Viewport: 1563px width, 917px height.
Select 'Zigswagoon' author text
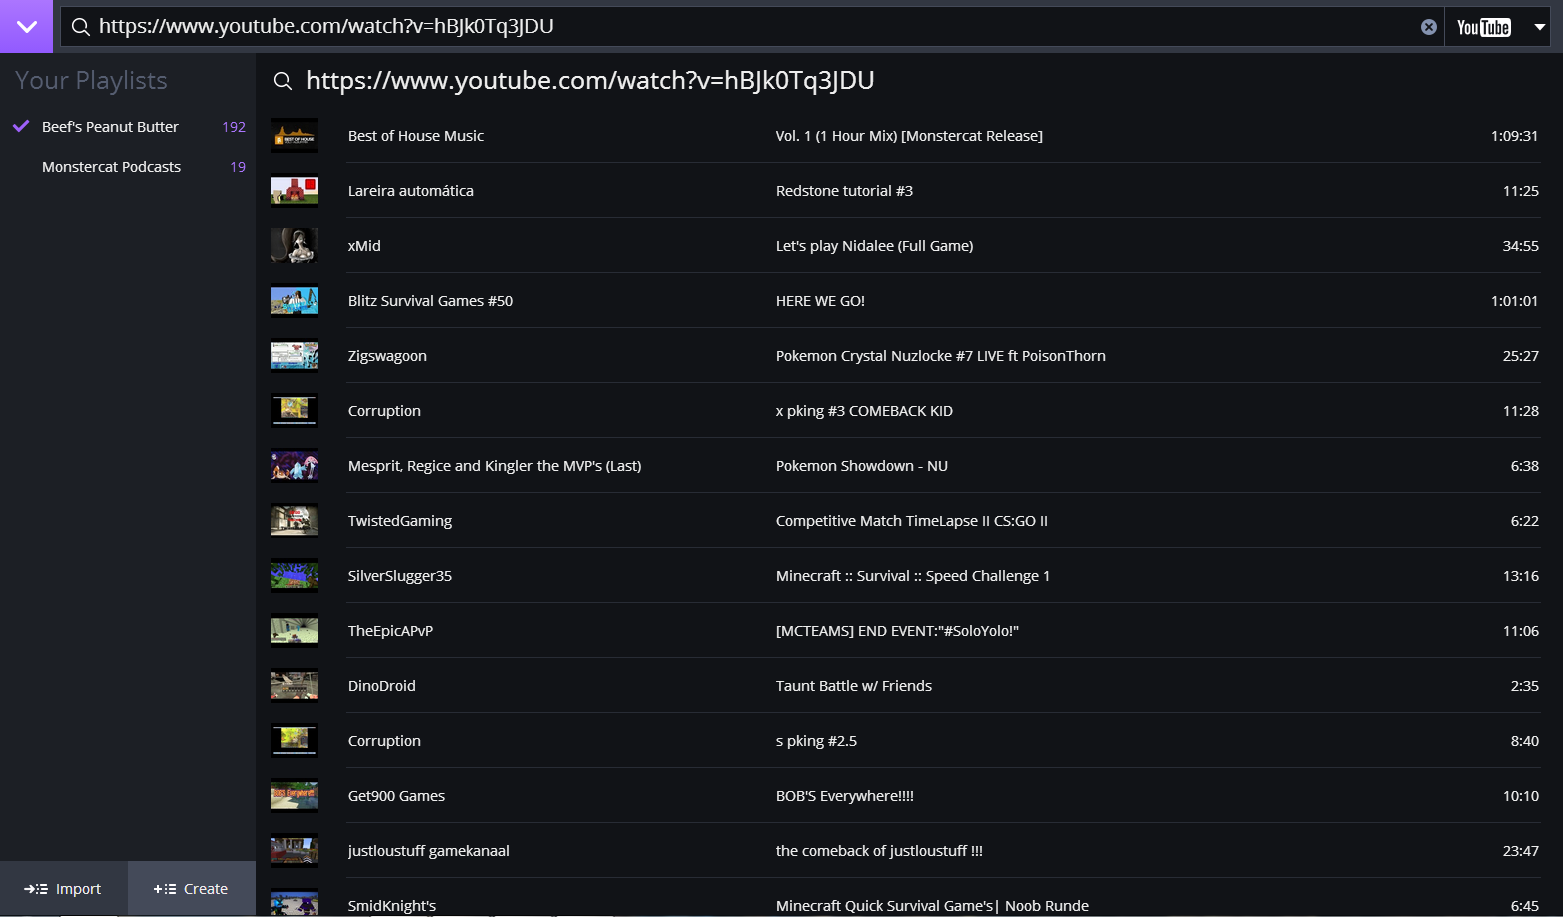pyautogui.click(x=387, y=356)
